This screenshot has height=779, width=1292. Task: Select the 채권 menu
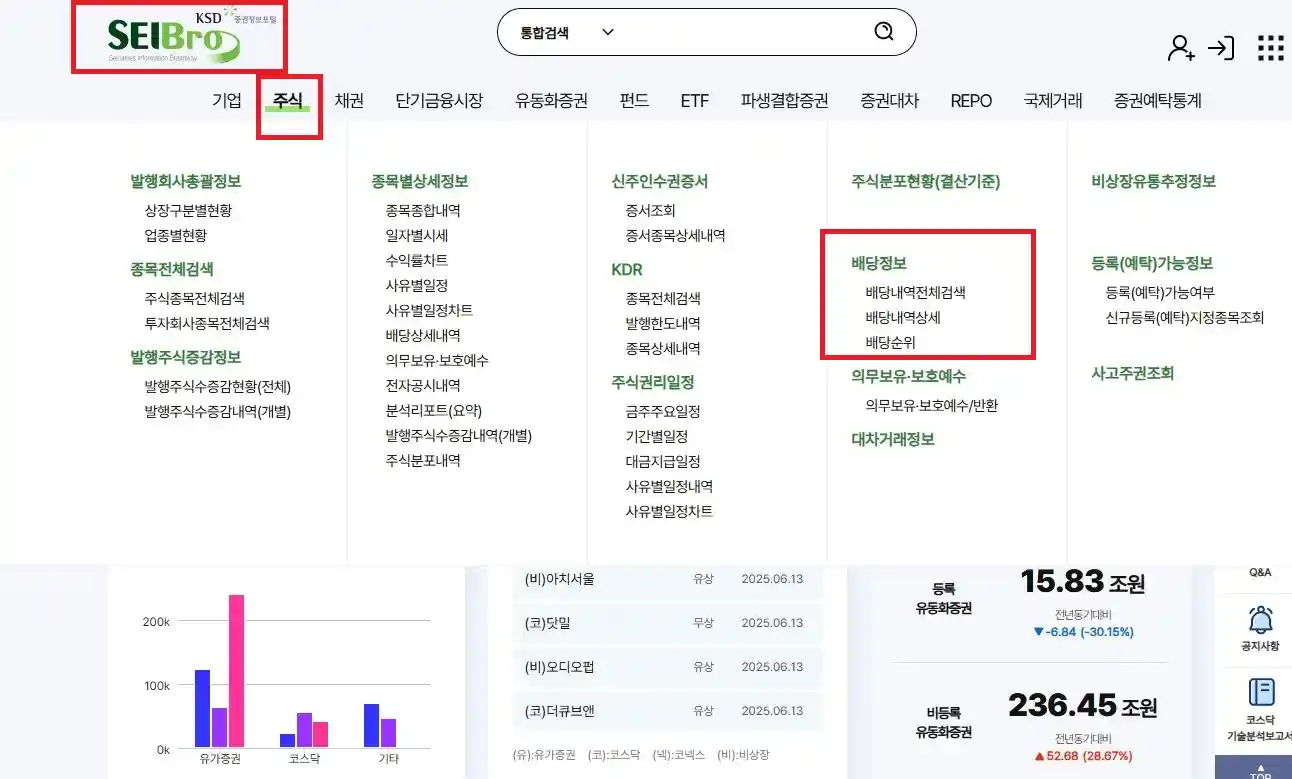349,100
